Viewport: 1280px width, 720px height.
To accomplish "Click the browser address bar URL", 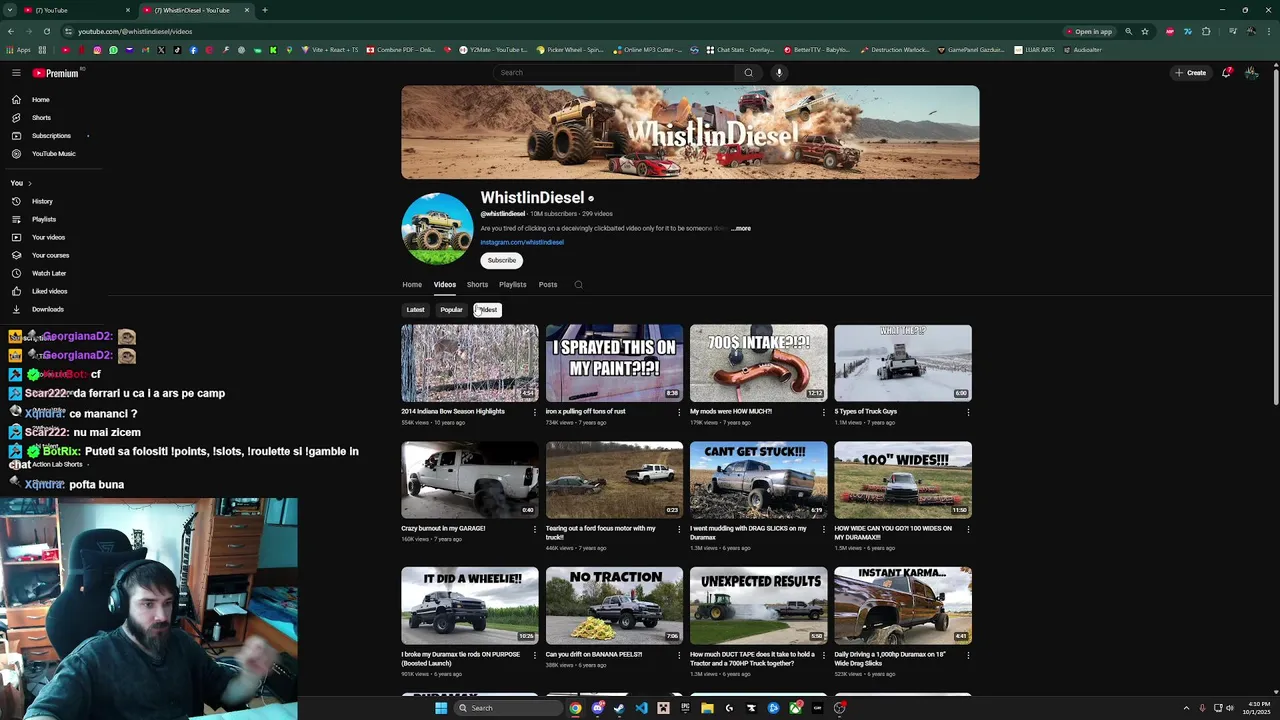I will pos(135,31).
